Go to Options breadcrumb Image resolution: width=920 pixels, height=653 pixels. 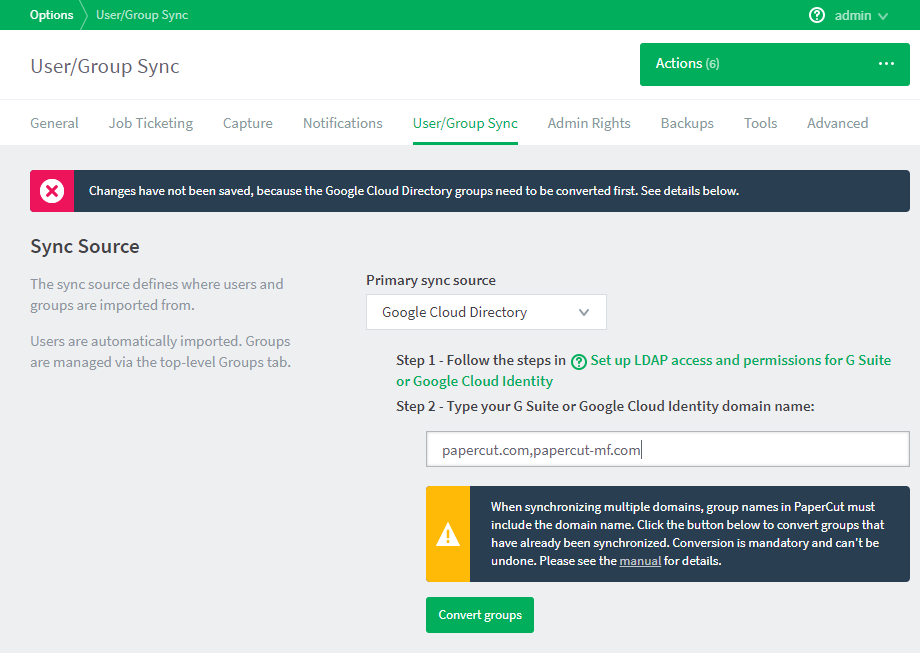coord(52,15)
